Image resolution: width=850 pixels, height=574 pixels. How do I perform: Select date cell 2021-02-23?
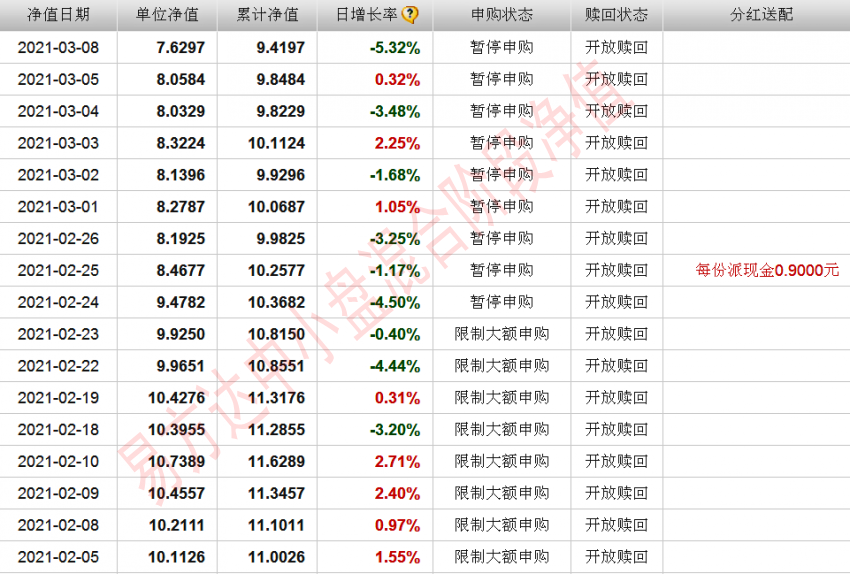point(59,334)
